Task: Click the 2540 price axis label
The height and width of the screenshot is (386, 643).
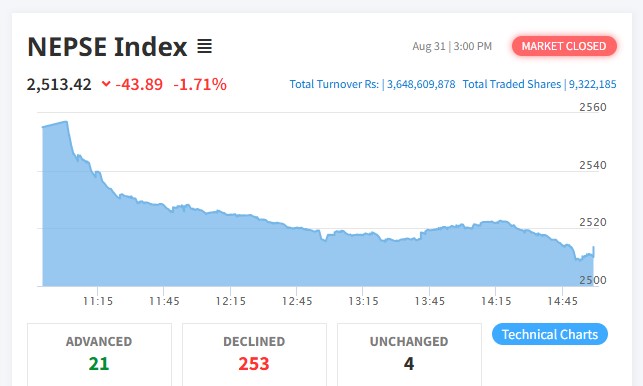Action: pyautogui.click(x=593, y=165)
